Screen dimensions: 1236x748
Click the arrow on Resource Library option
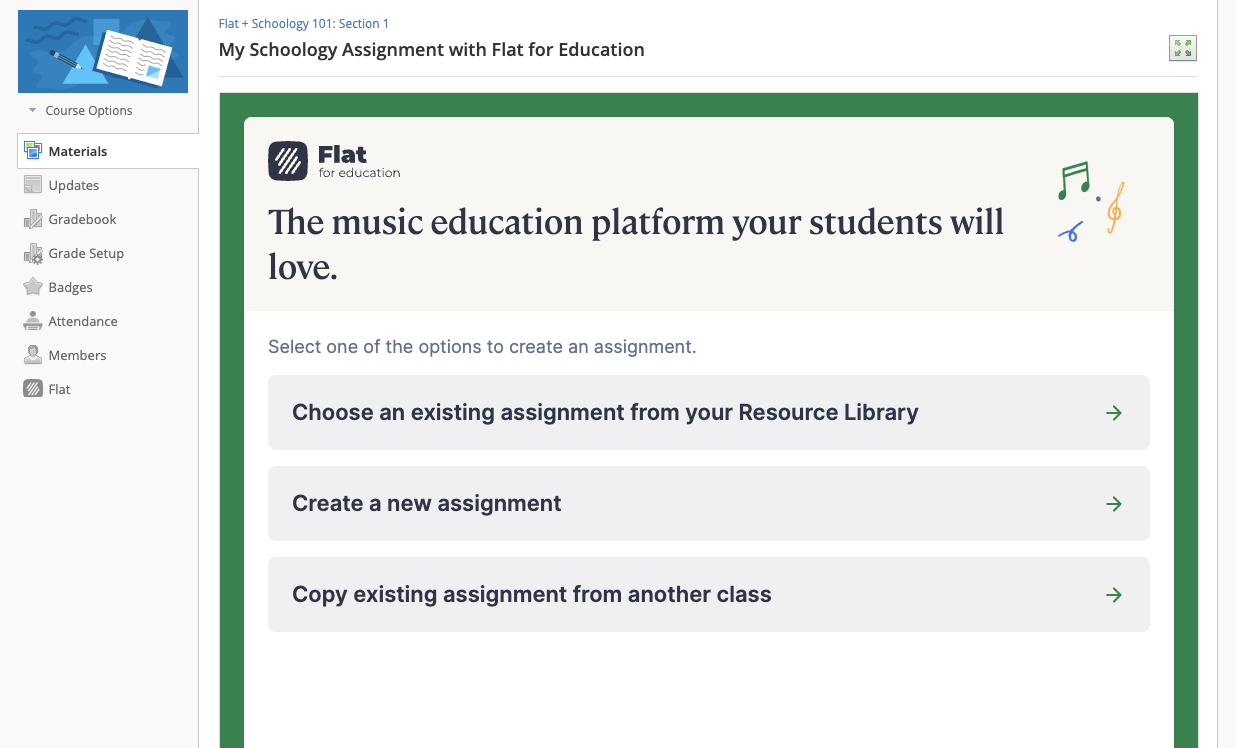click(x=1114, y=412)
